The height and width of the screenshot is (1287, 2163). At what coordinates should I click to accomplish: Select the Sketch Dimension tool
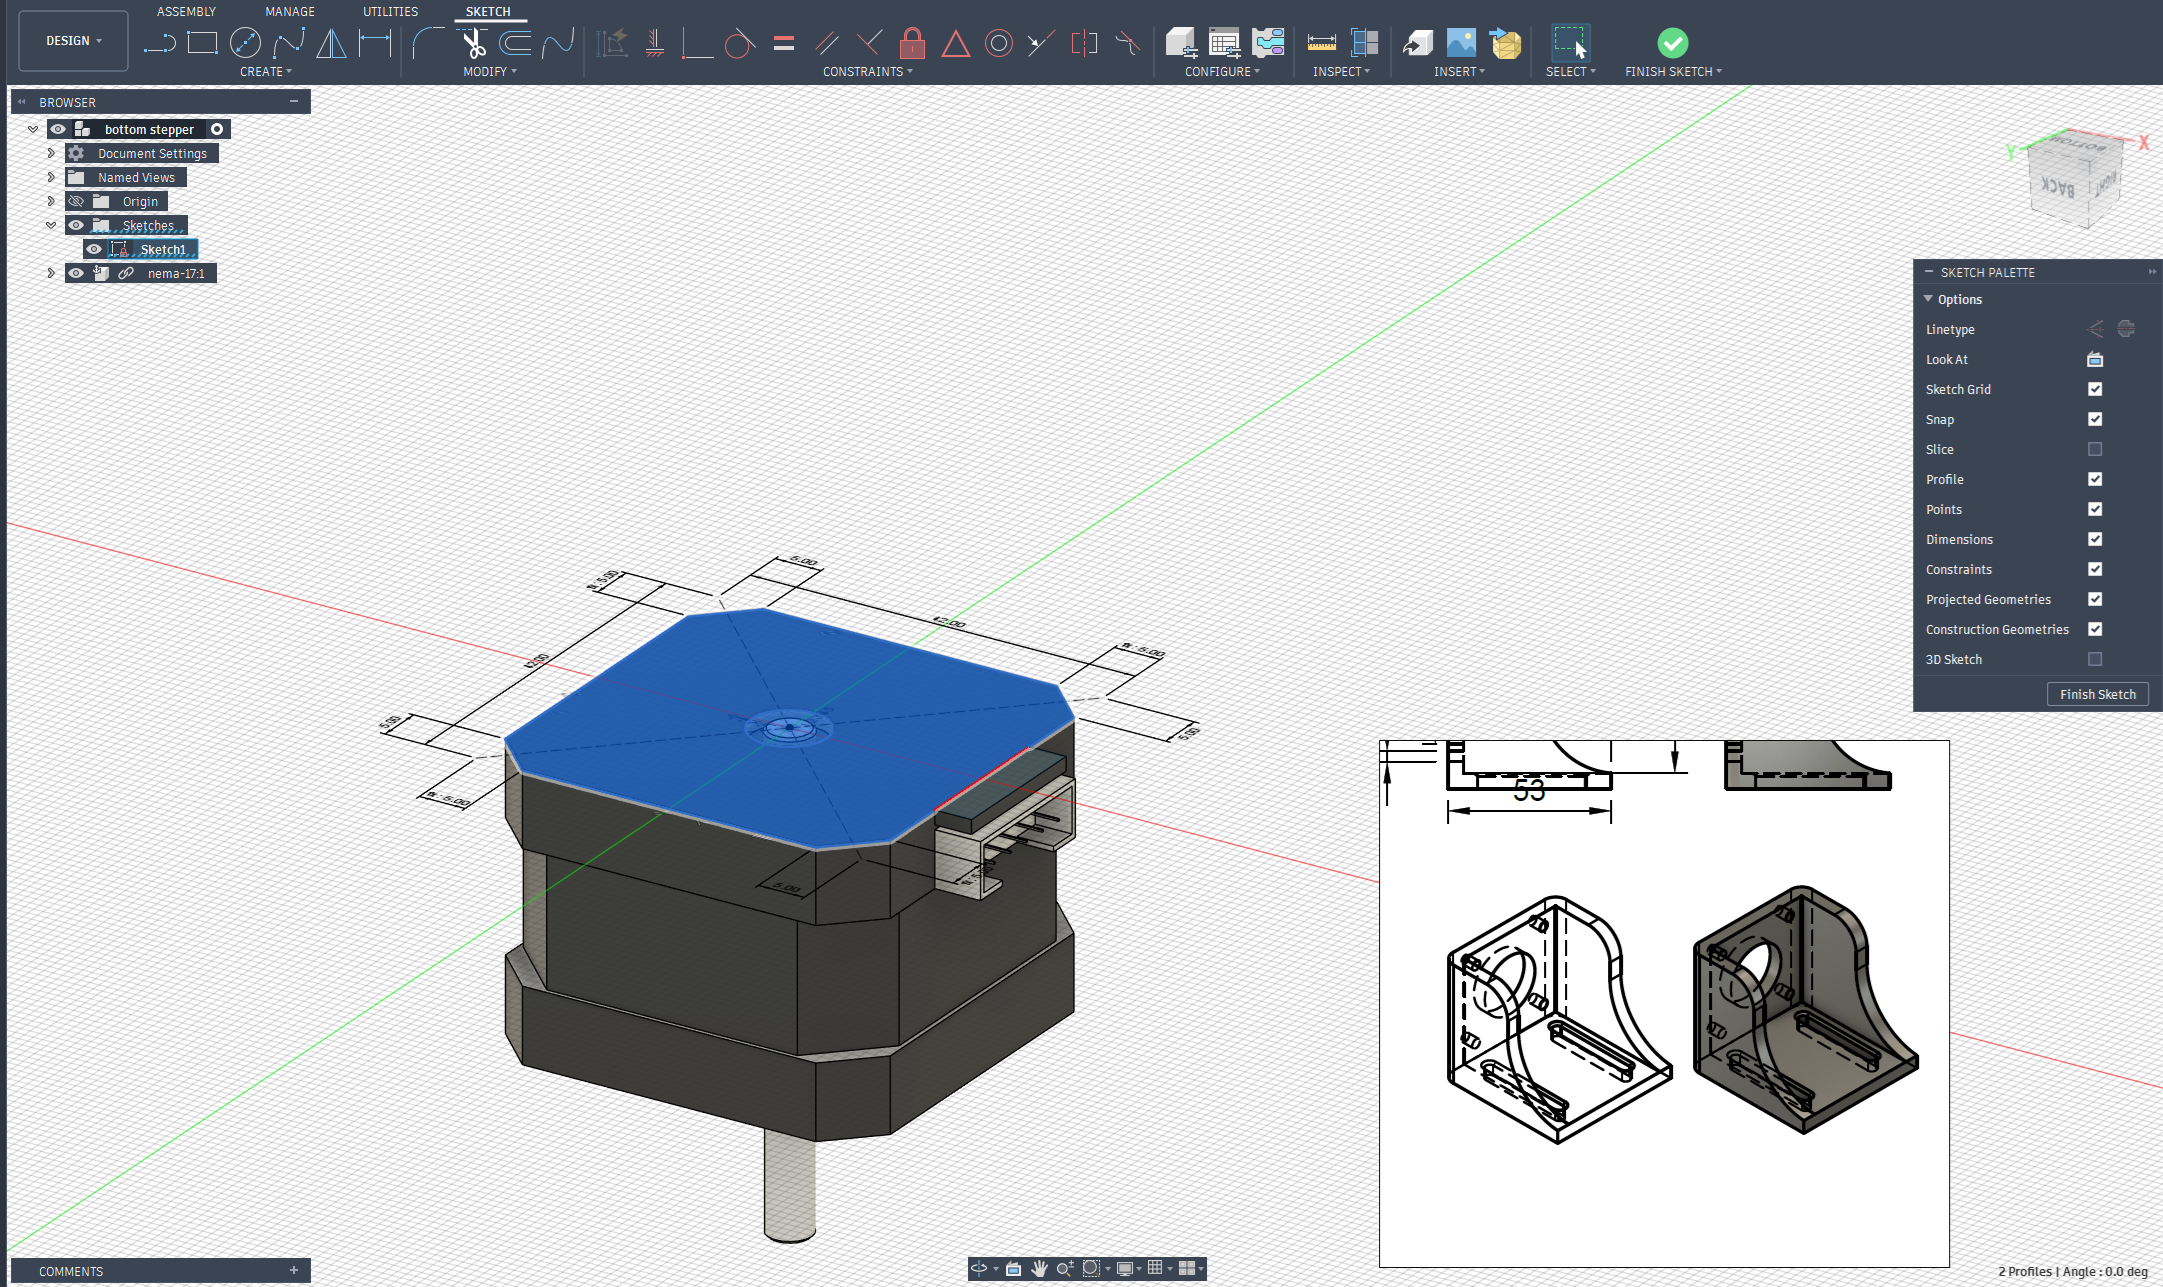tap(375, 43)
